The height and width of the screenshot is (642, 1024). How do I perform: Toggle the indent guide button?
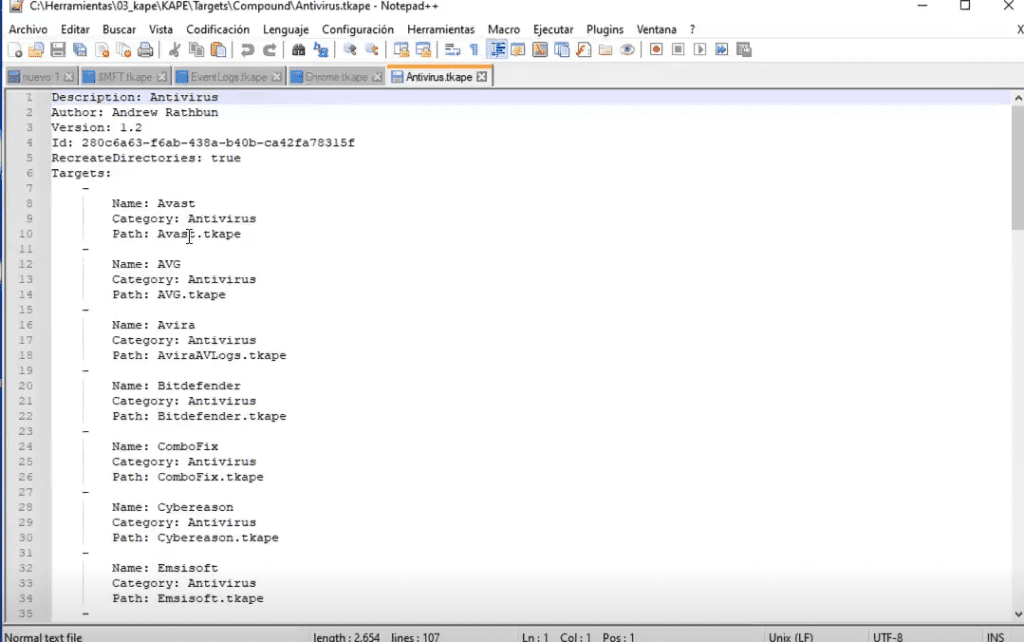click(497, 50)
